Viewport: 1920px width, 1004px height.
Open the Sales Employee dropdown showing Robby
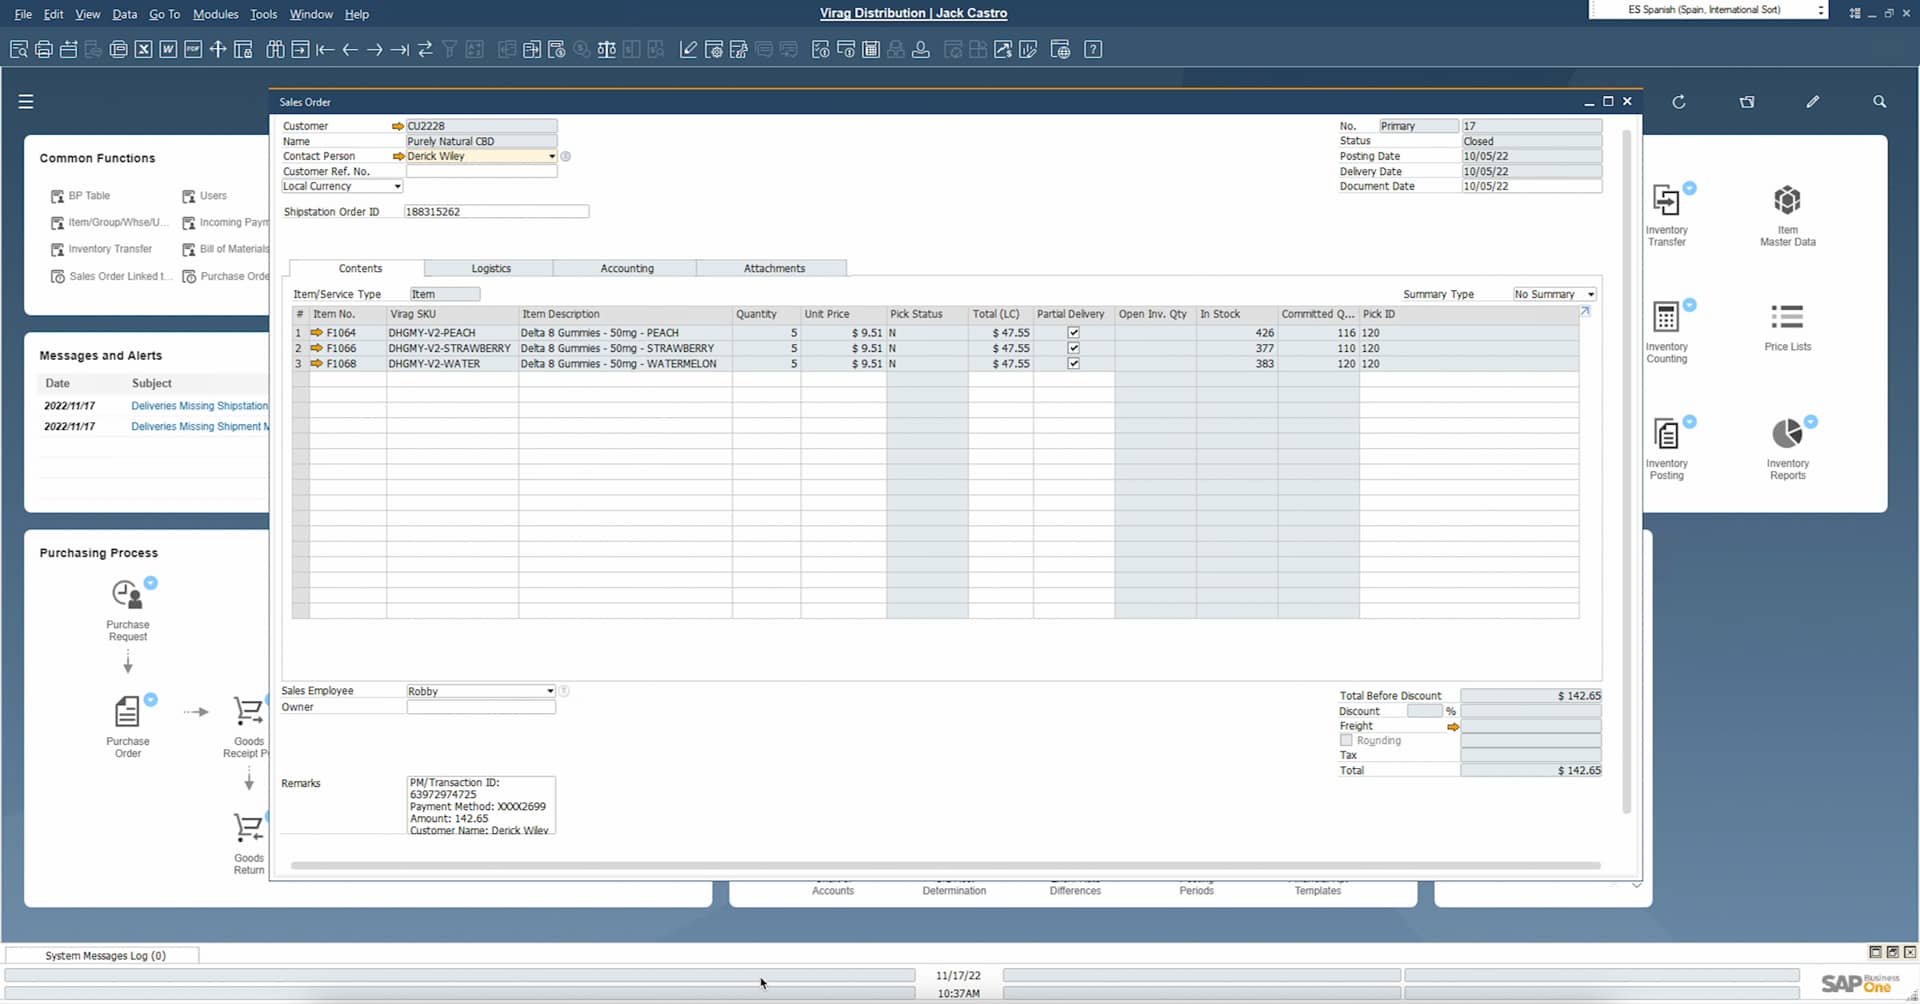547,690
